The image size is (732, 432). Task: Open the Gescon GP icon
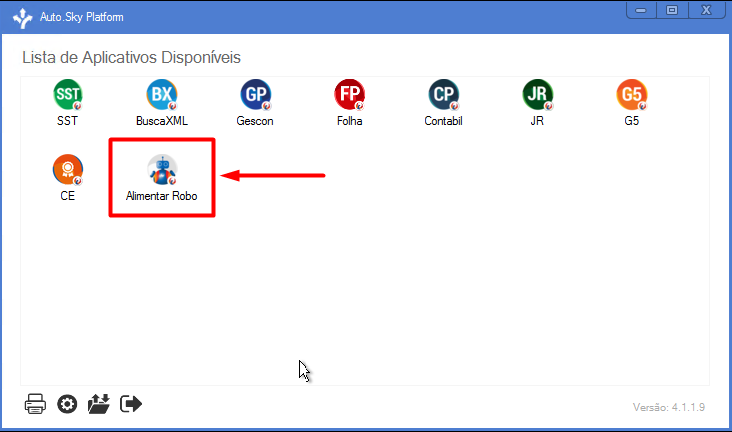click(x=256, y=94)
